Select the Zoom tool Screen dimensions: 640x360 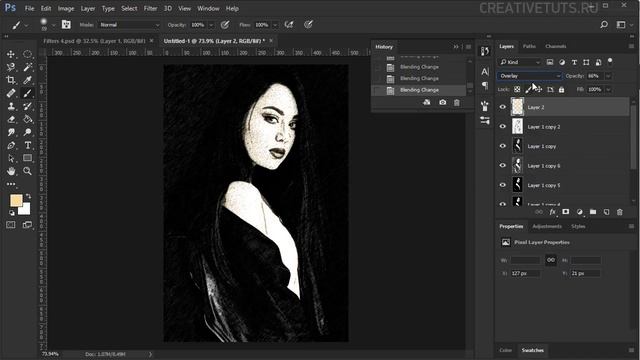coord(27,171)
